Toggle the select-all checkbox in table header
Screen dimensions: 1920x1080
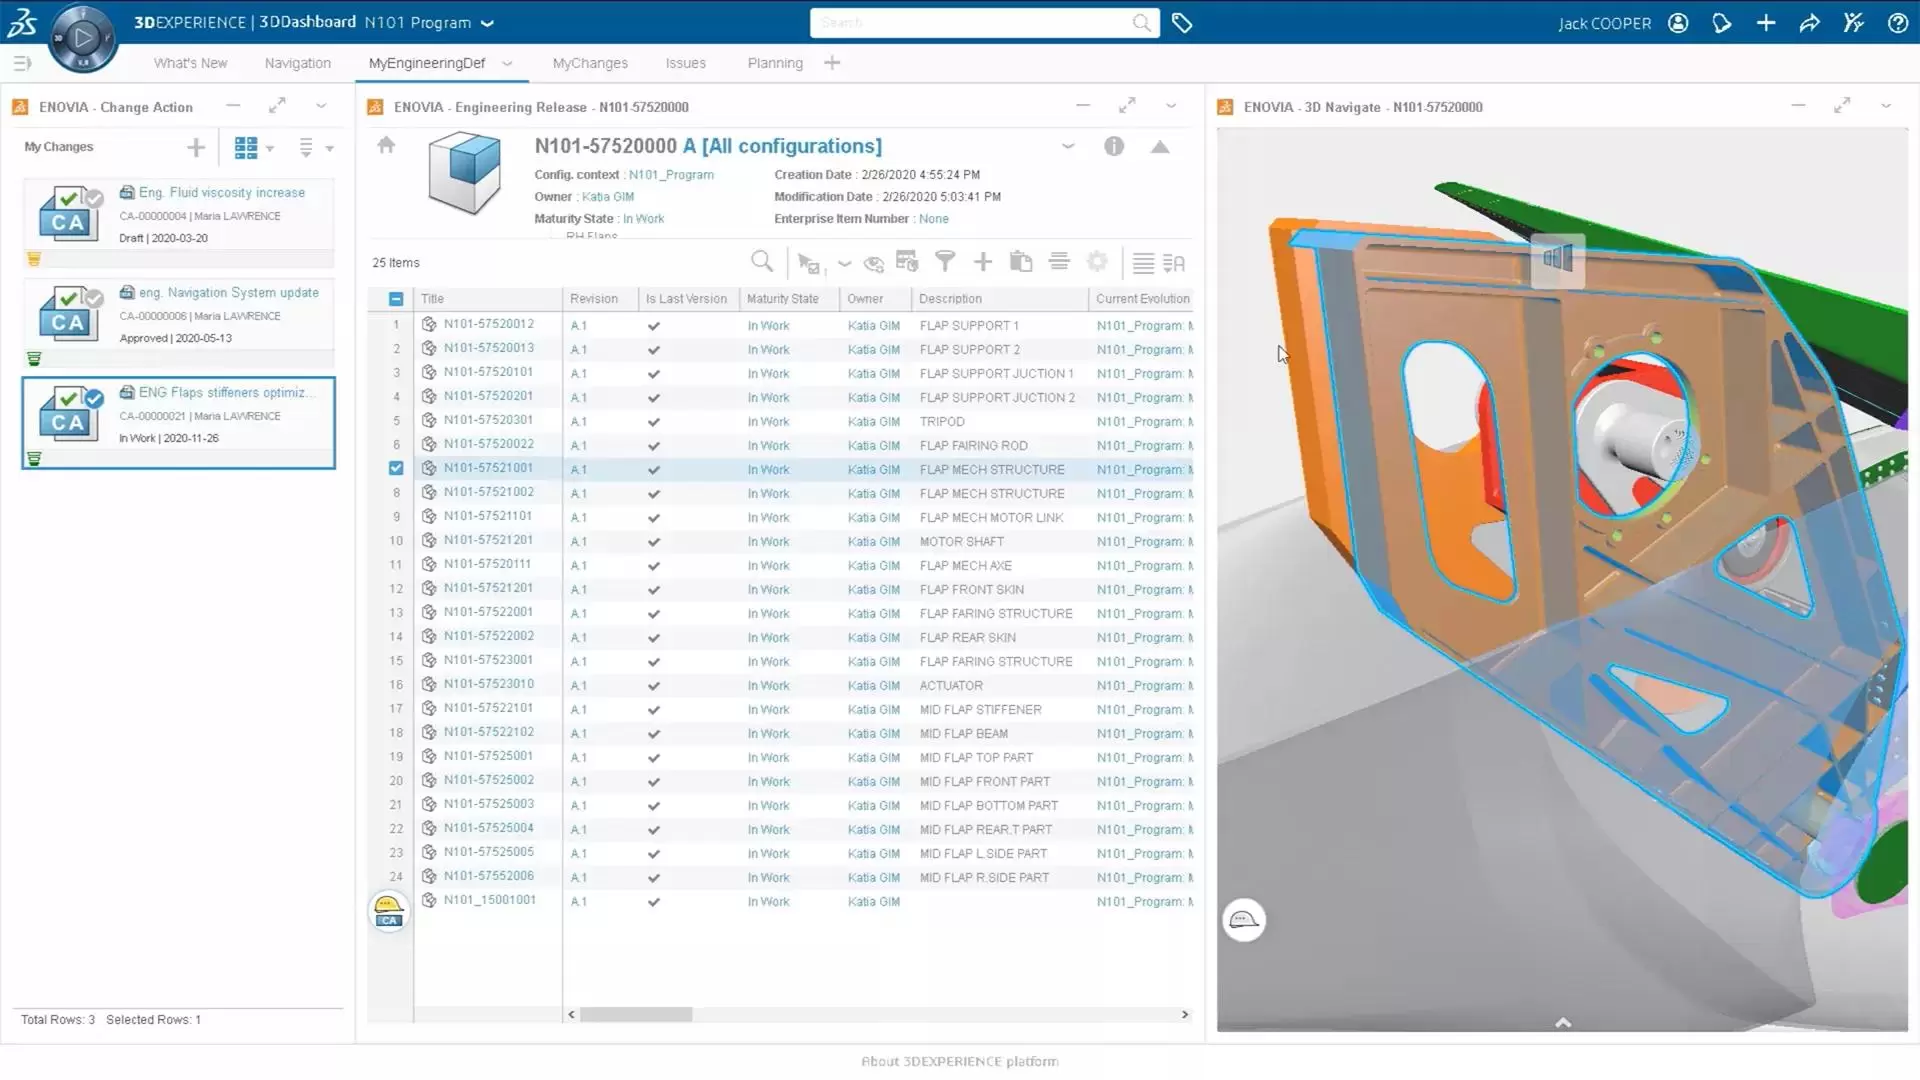tap(396, 299)
